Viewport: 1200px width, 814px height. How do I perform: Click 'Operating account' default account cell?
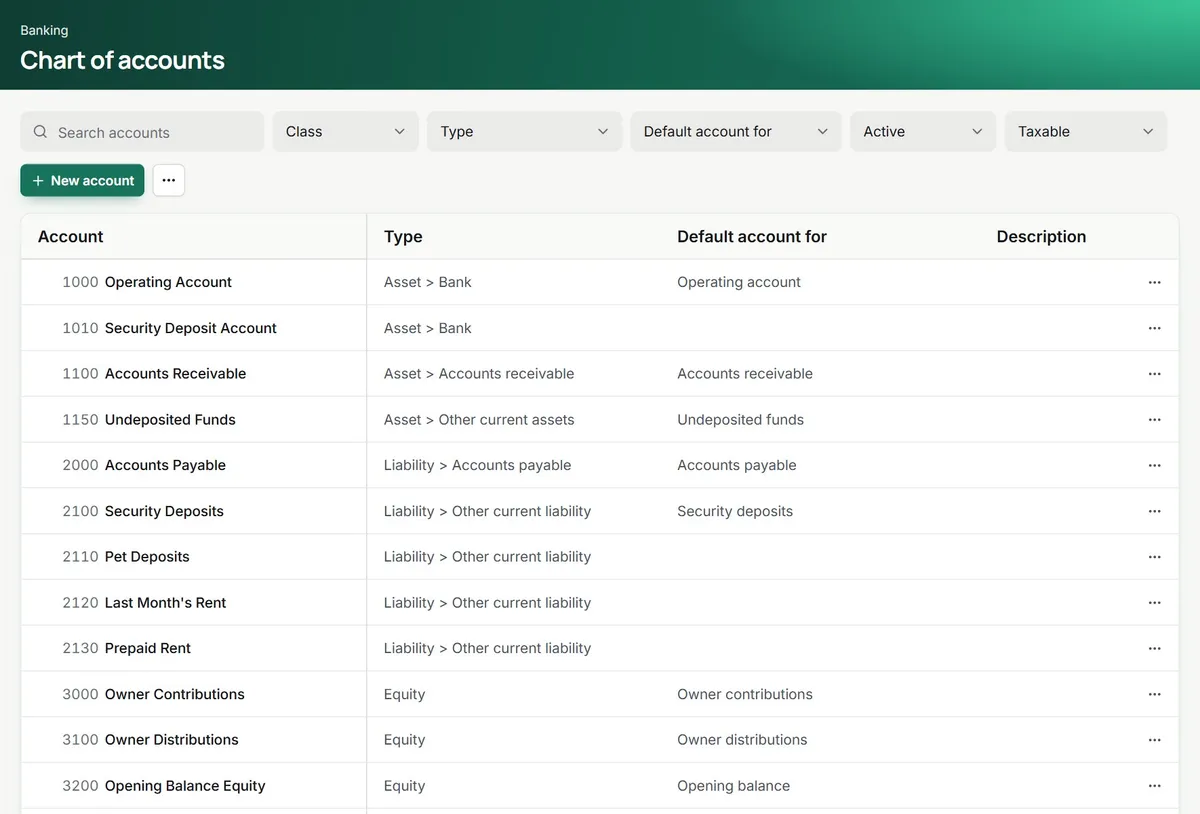739,282
